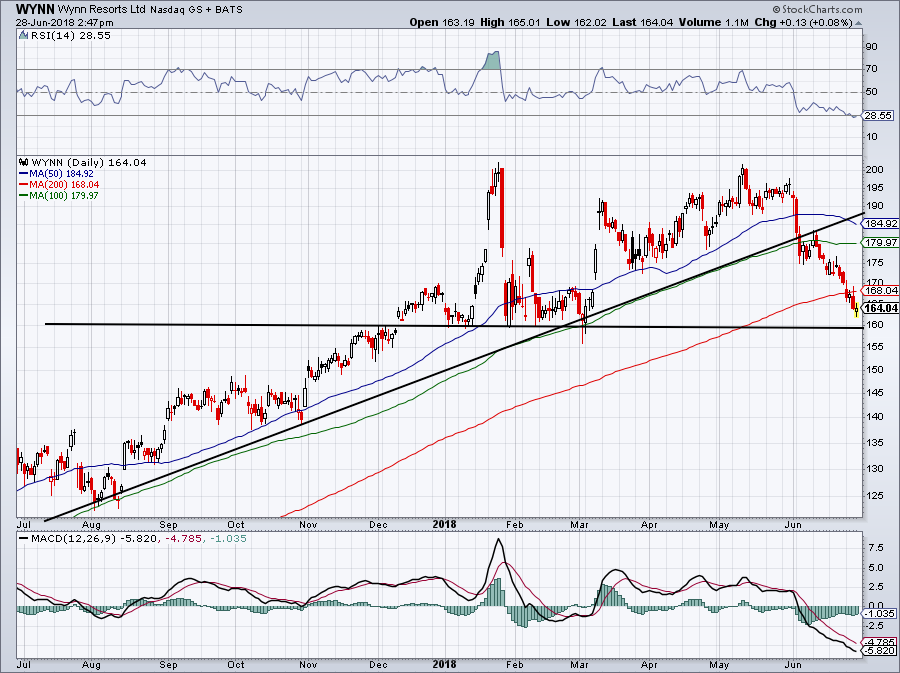The height and width of the screenshot is (673, 900).
Task: Click the 90 level on the RSI axis
Action: (x=872, y=46)
